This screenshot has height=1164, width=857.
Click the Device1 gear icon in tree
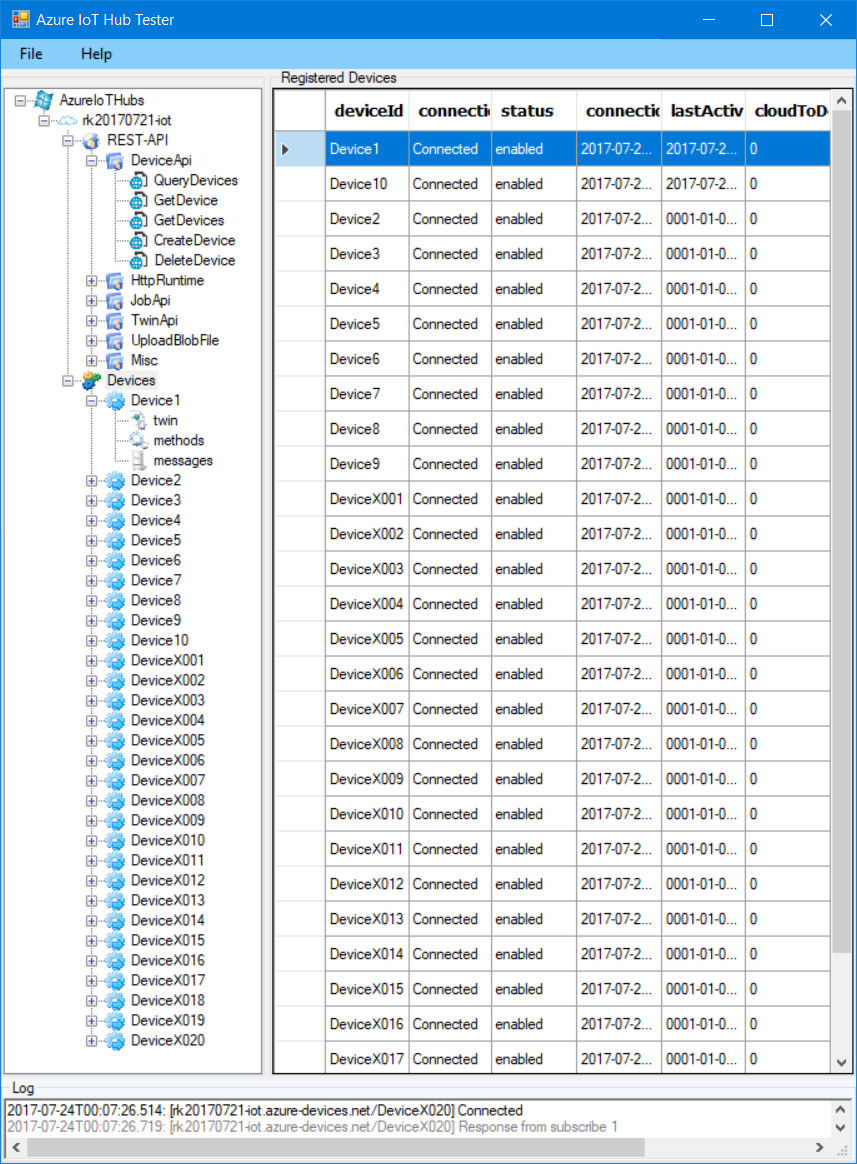115,401
